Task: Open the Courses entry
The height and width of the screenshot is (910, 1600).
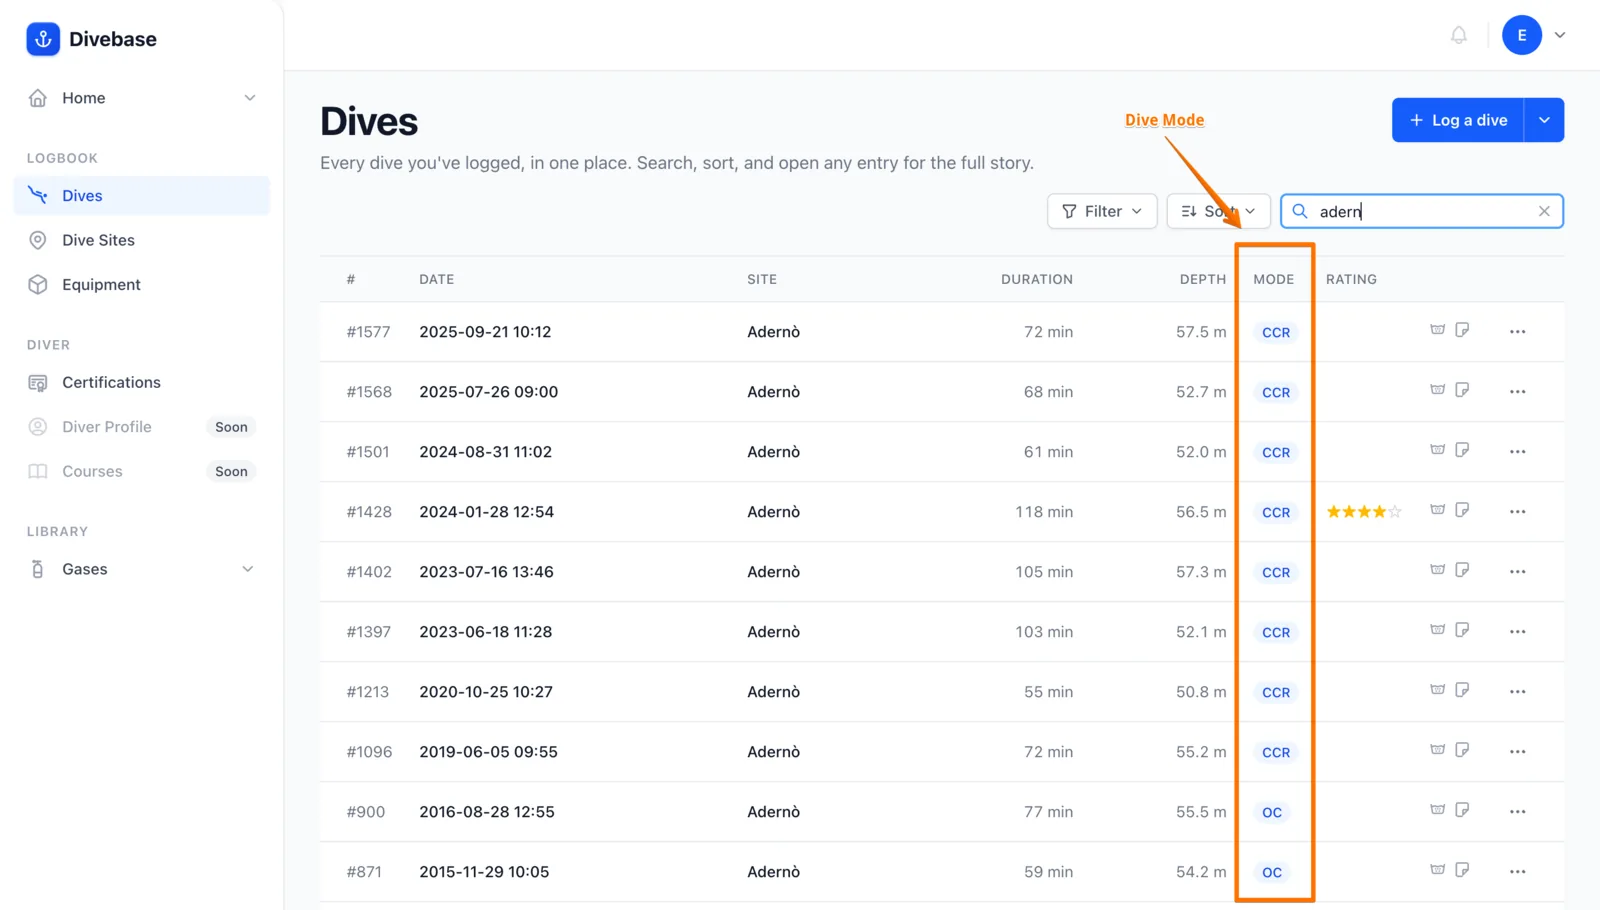Action: pos(141,471)
